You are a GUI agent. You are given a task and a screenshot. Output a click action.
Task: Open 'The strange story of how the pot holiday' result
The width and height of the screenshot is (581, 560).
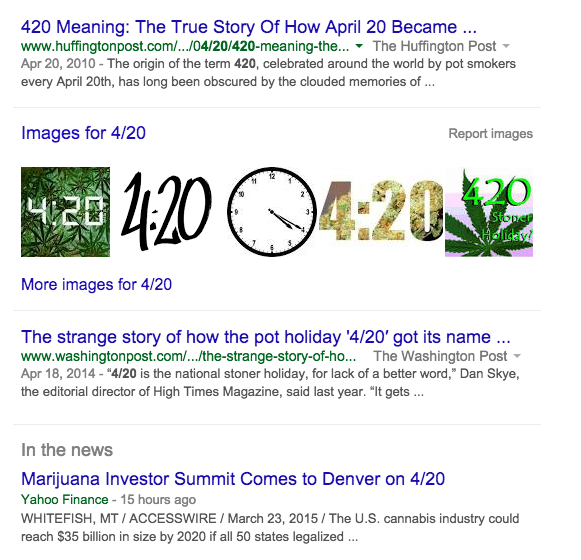pyautogui.click(x=266, y=337)
